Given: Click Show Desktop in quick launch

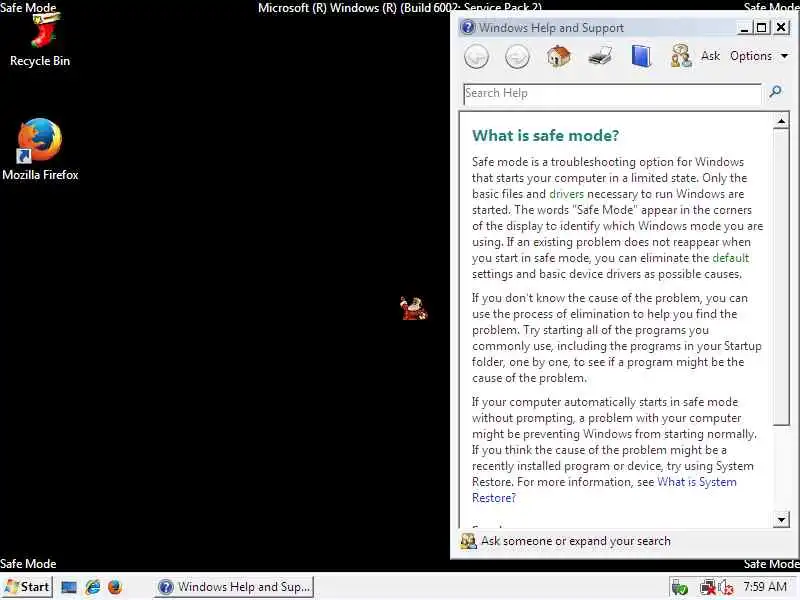Looking at the screenshot, I should [69, 587].
